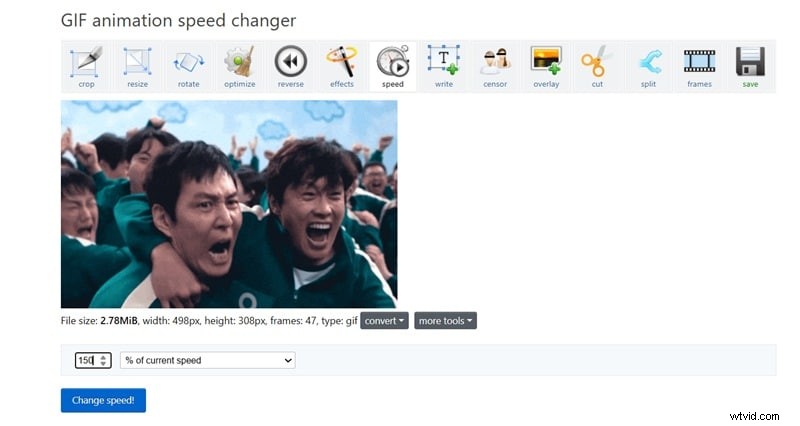Select the crop tool icon
The height and width of the screenshot is (426, 800).
coord(86,66)
